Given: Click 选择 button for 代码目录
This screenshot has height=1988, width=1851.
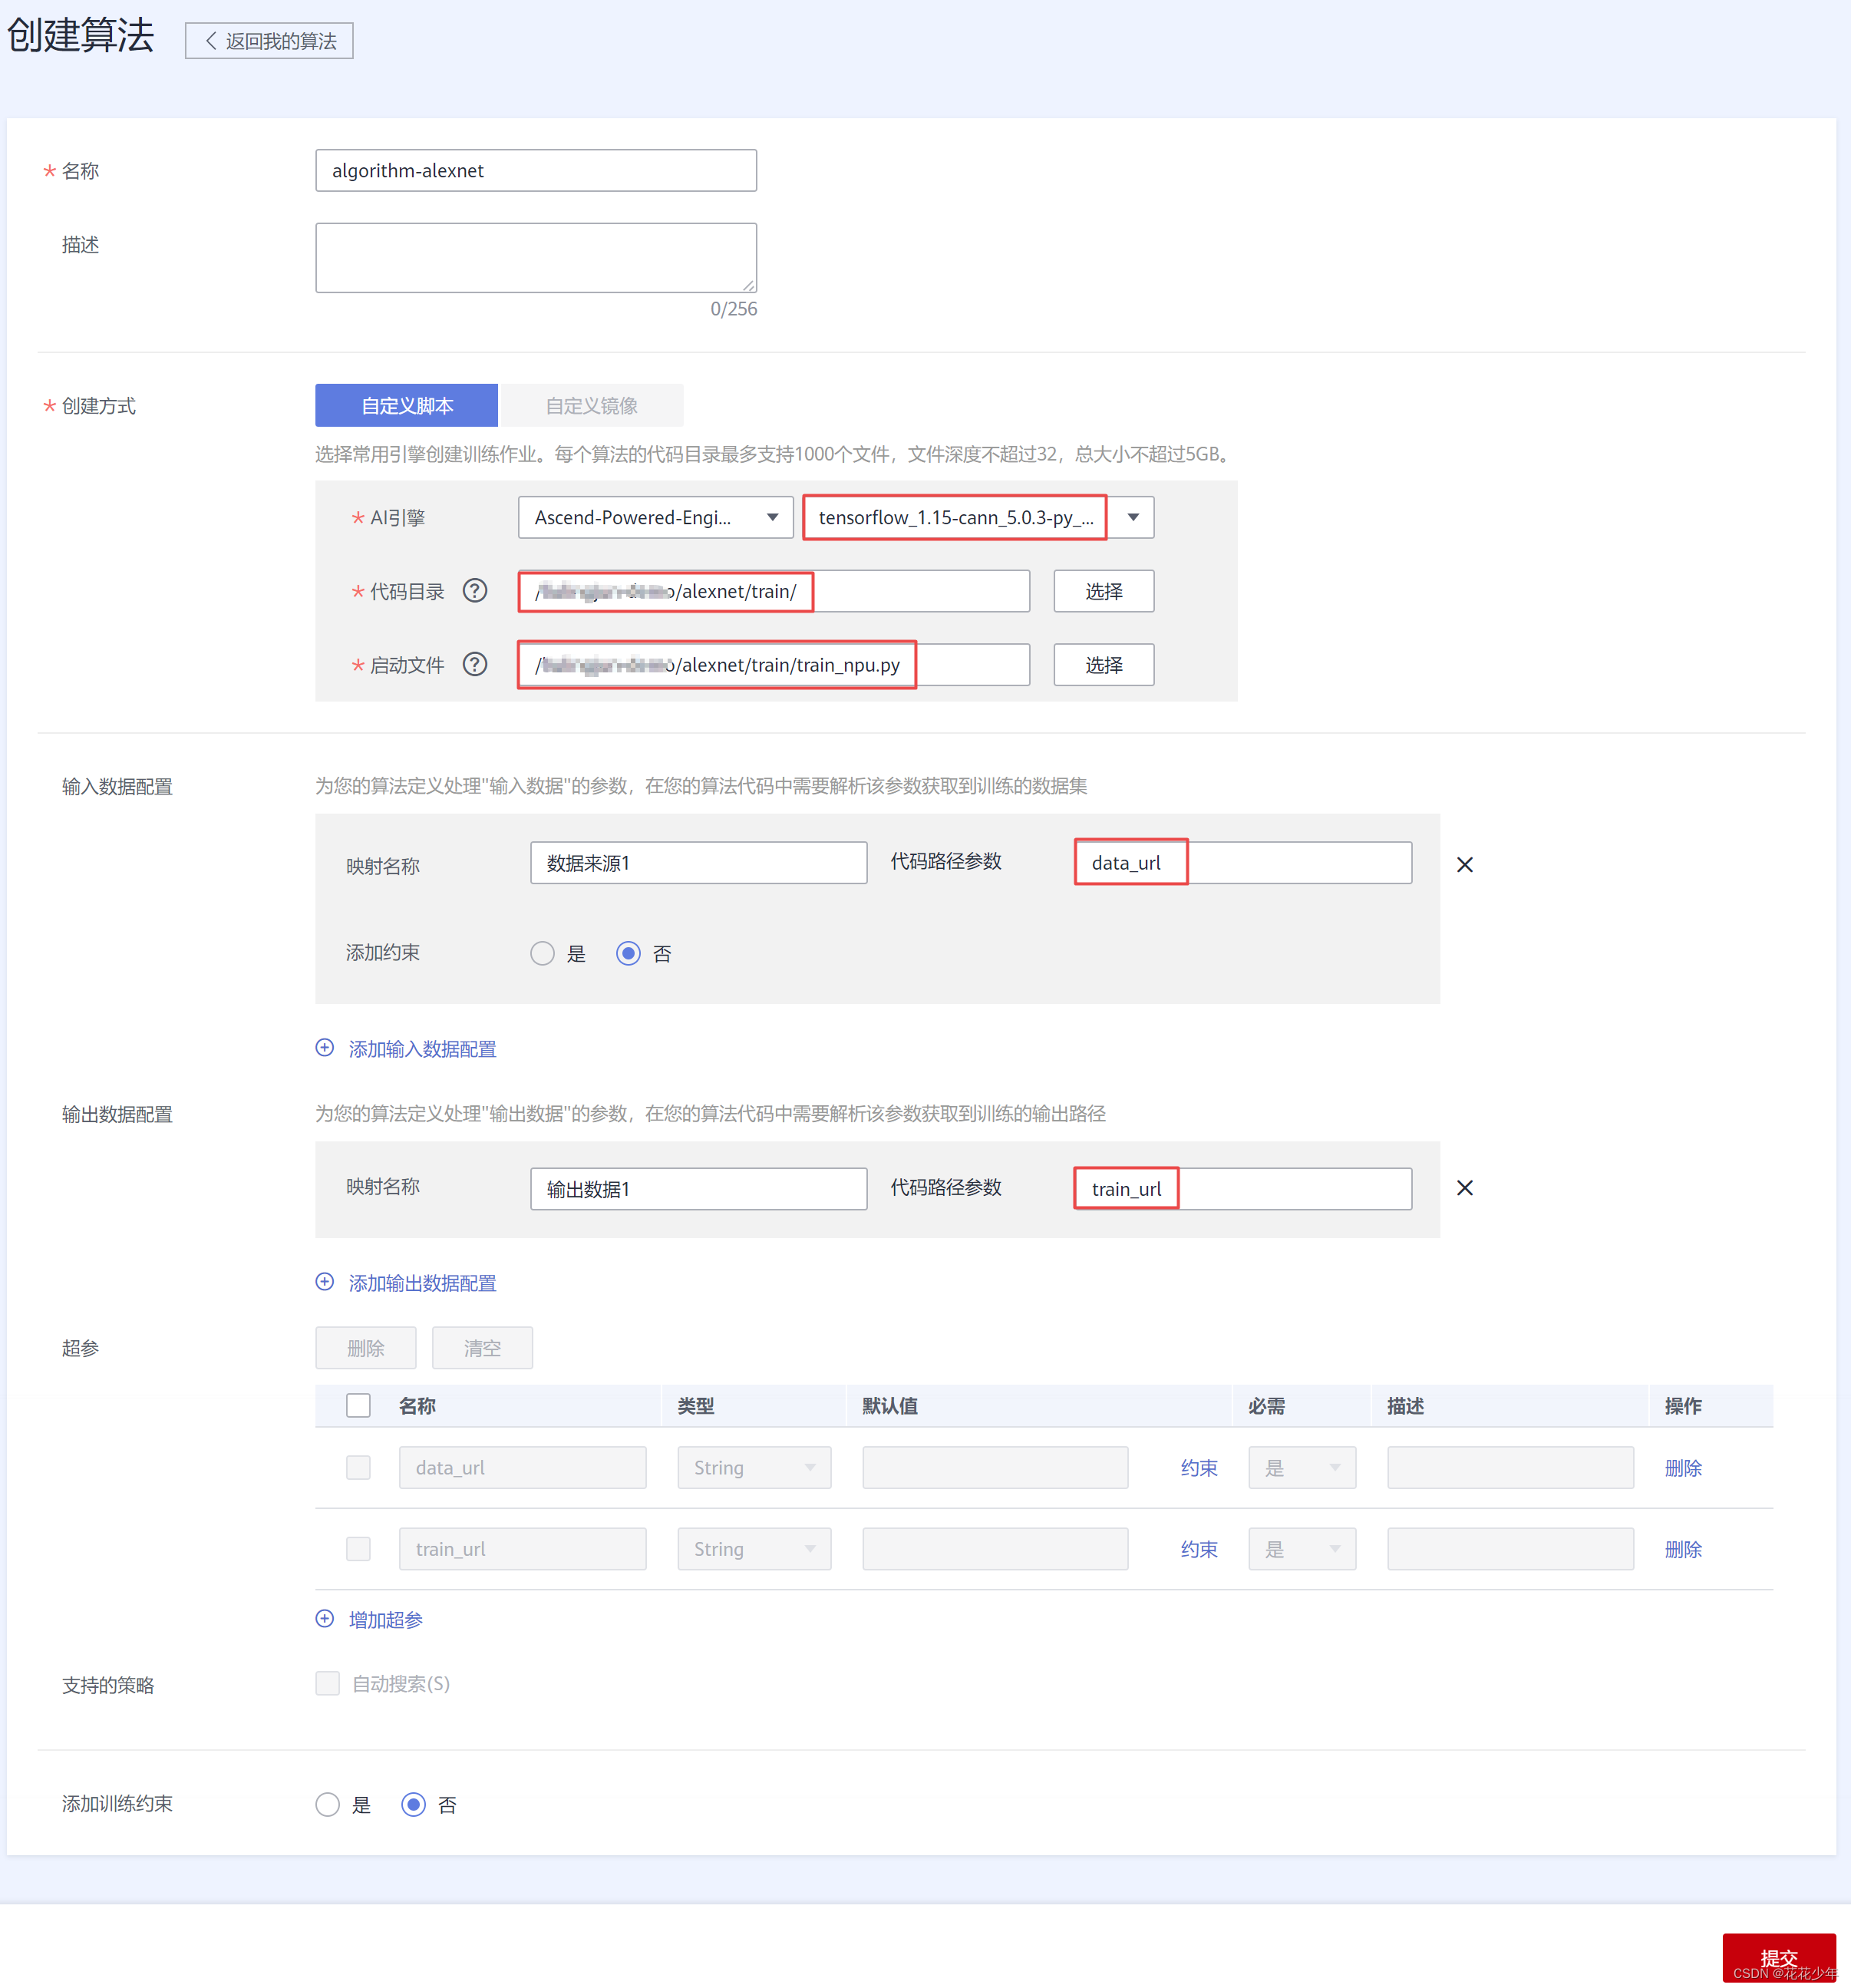Looking at the screenshot, I should point(1104,591).
